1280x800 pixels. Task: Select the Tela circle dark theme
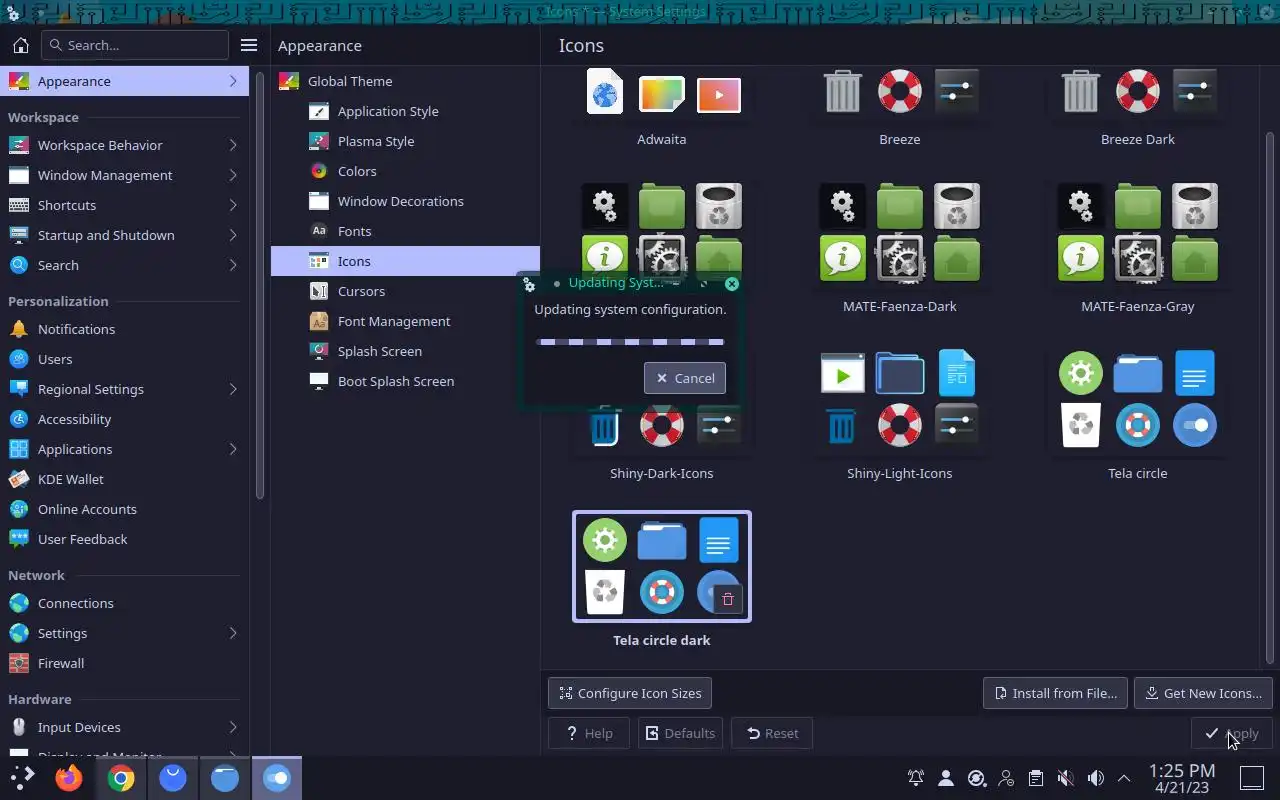662,582
